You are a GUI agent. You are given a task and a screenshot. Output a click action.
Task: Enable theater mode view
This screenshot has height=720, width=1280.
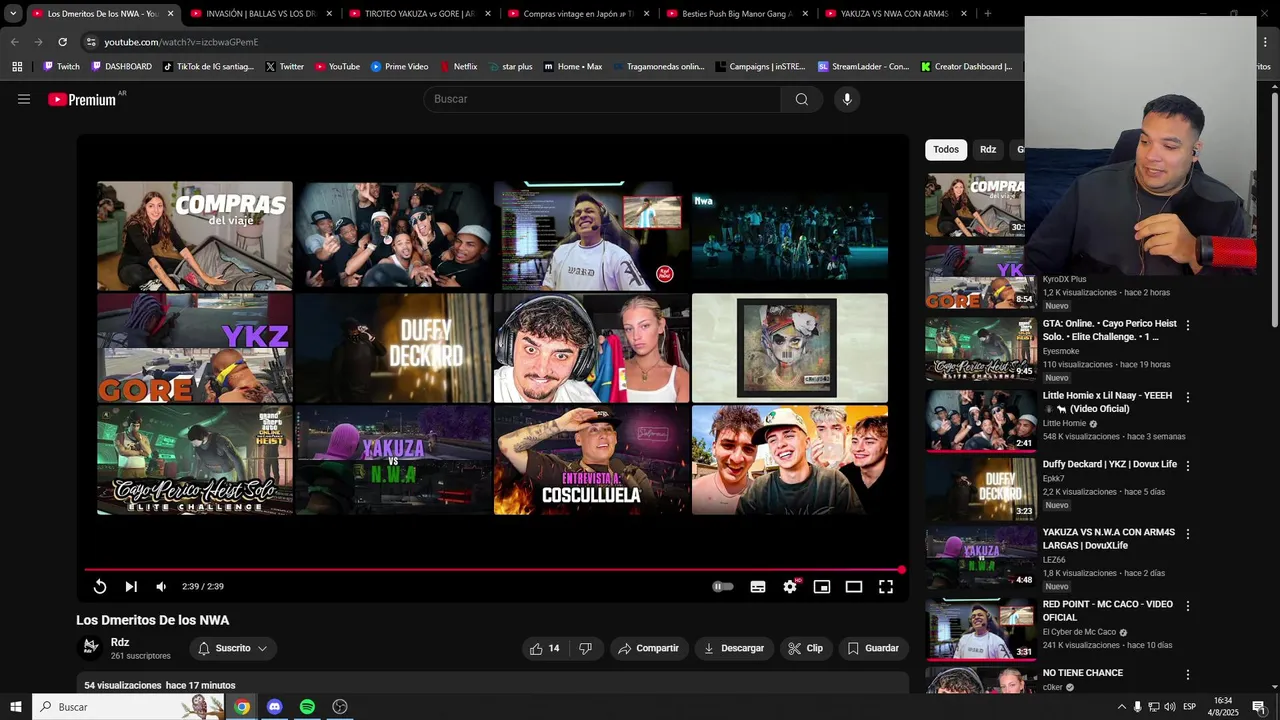854,587
